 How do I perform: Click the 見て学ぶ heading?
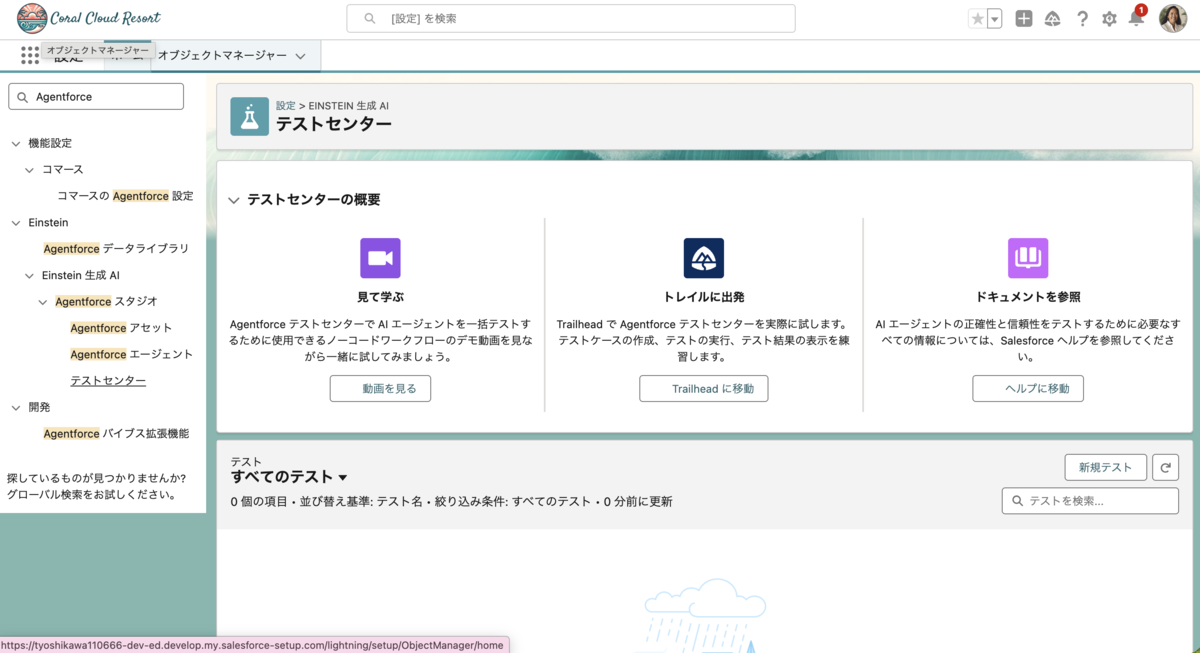380,298
